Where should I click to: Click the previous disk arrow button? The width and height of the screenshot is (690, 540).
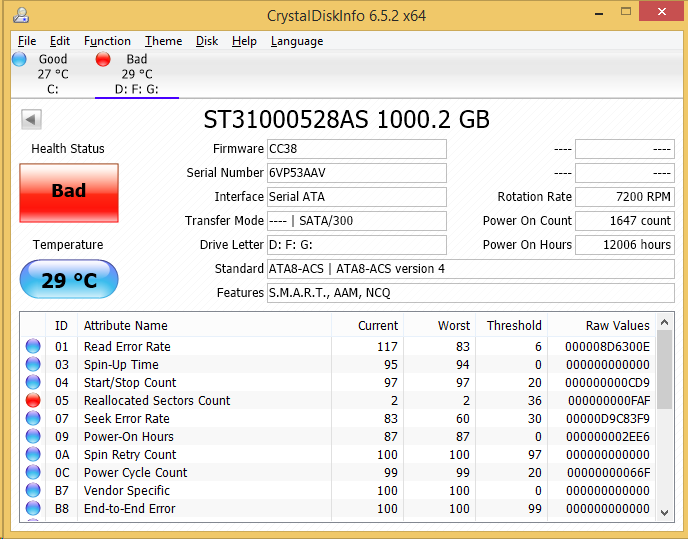[31, 119]
